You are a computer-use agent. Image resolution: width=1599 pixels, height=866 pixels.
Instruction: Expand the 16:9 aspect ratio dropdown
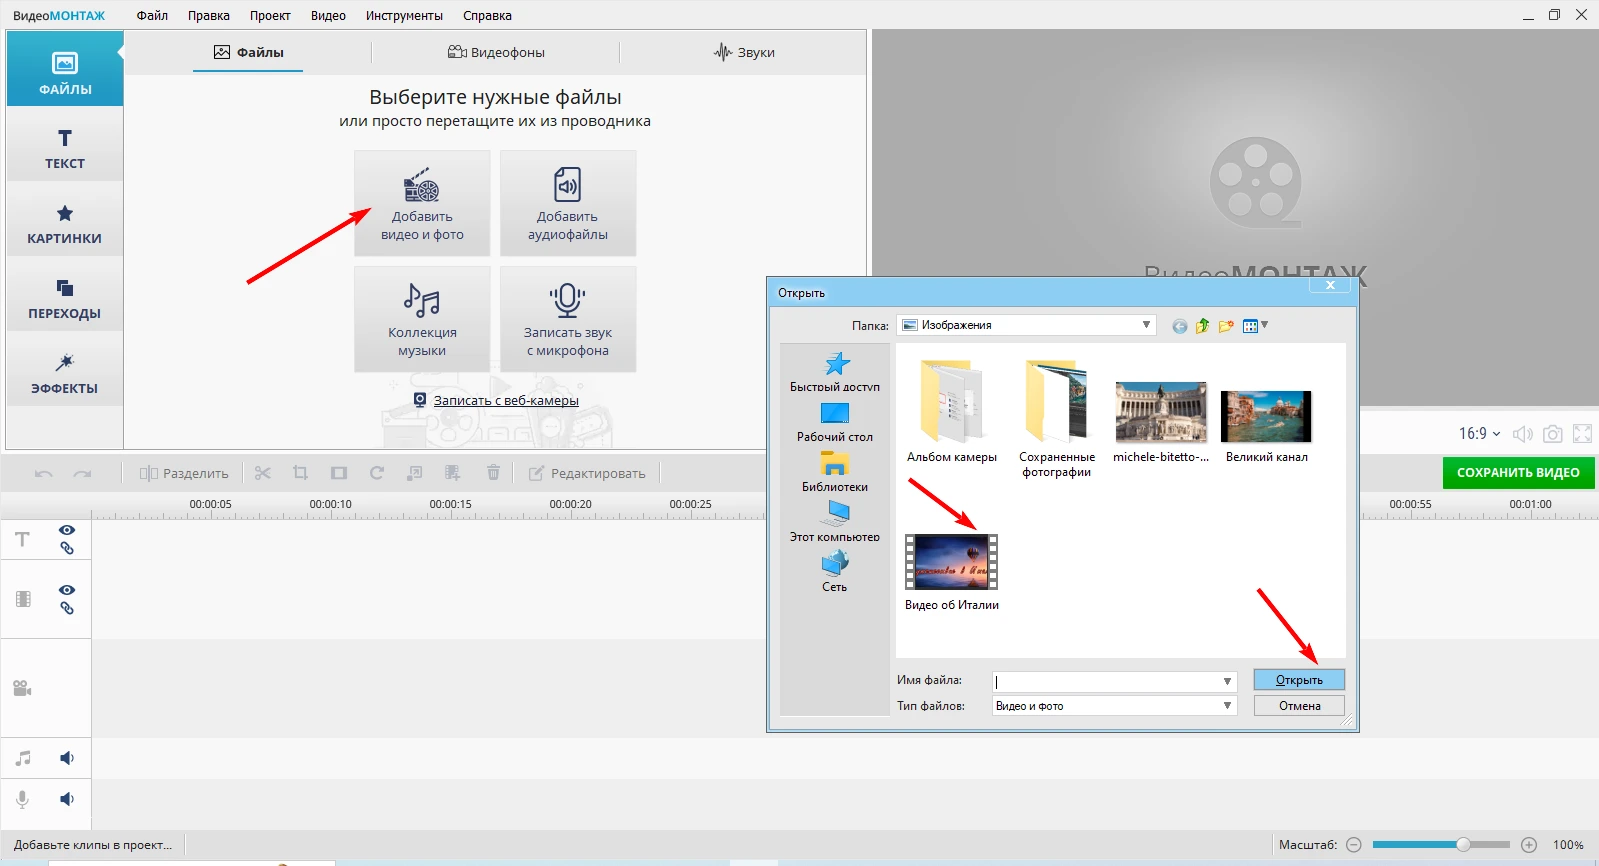[1479, 434]
